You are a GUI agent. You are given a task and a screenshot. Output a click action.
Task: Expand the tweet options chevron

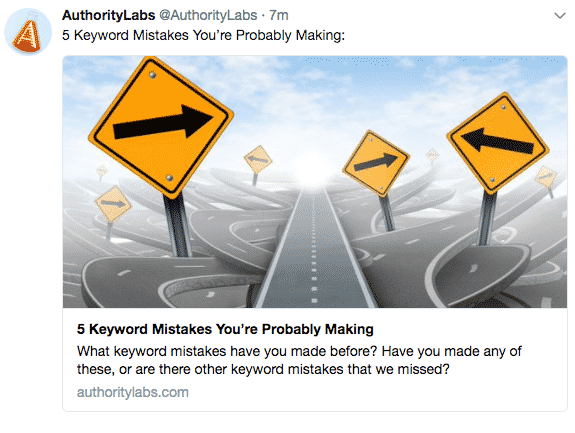click(x=560, y=16)
